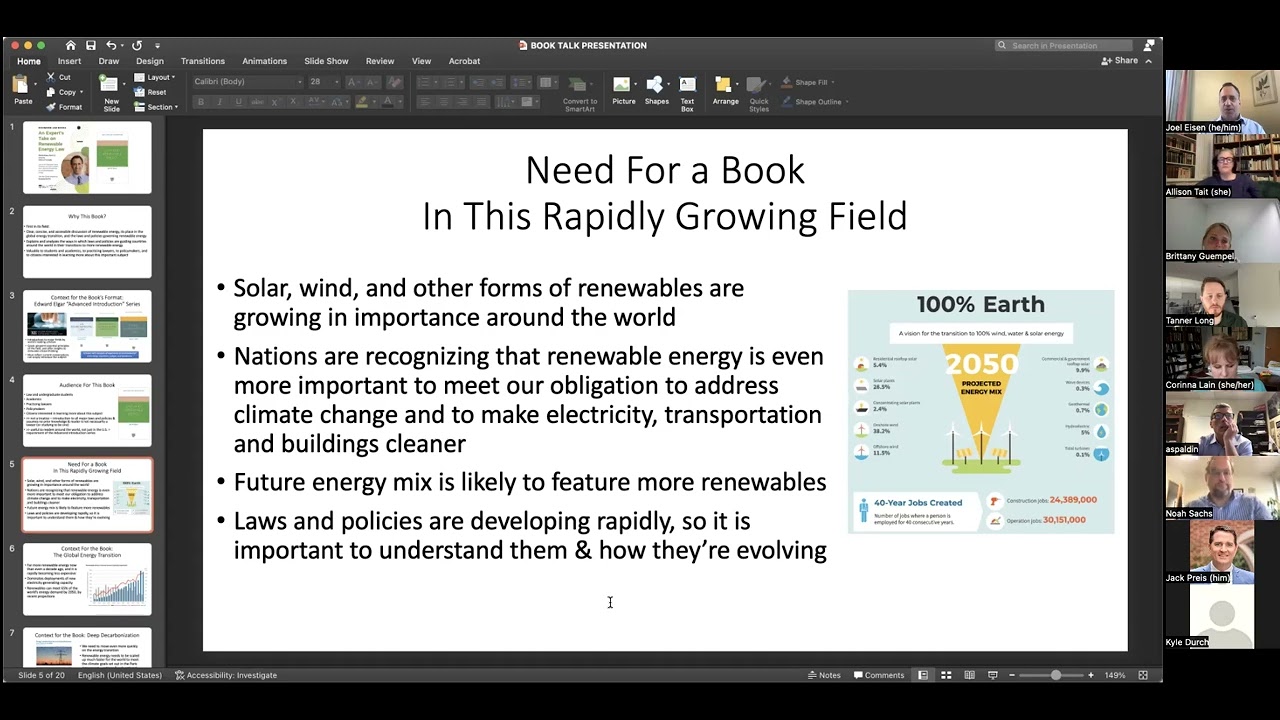Save the presentation with the floppy icon
1280x720 pixels.
tap(91, 45)
